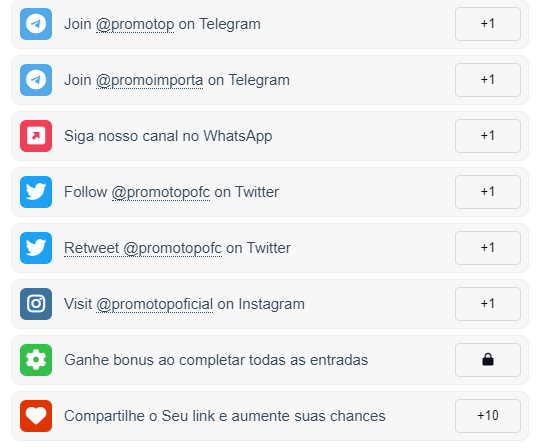
Task: Click the orange heart share icon
Action: tap(36, 416)
